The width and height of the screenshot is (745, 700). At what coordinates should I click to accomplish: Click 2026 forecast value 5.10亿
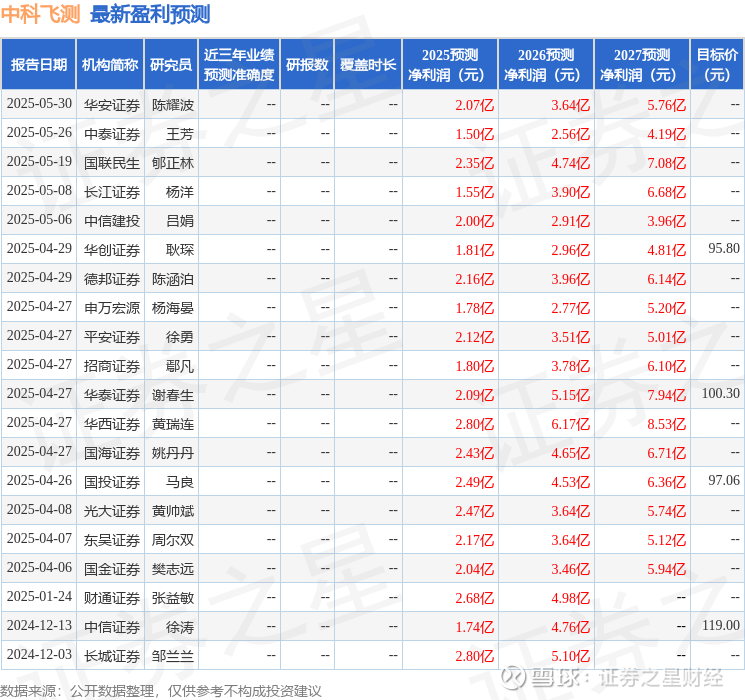571,656
